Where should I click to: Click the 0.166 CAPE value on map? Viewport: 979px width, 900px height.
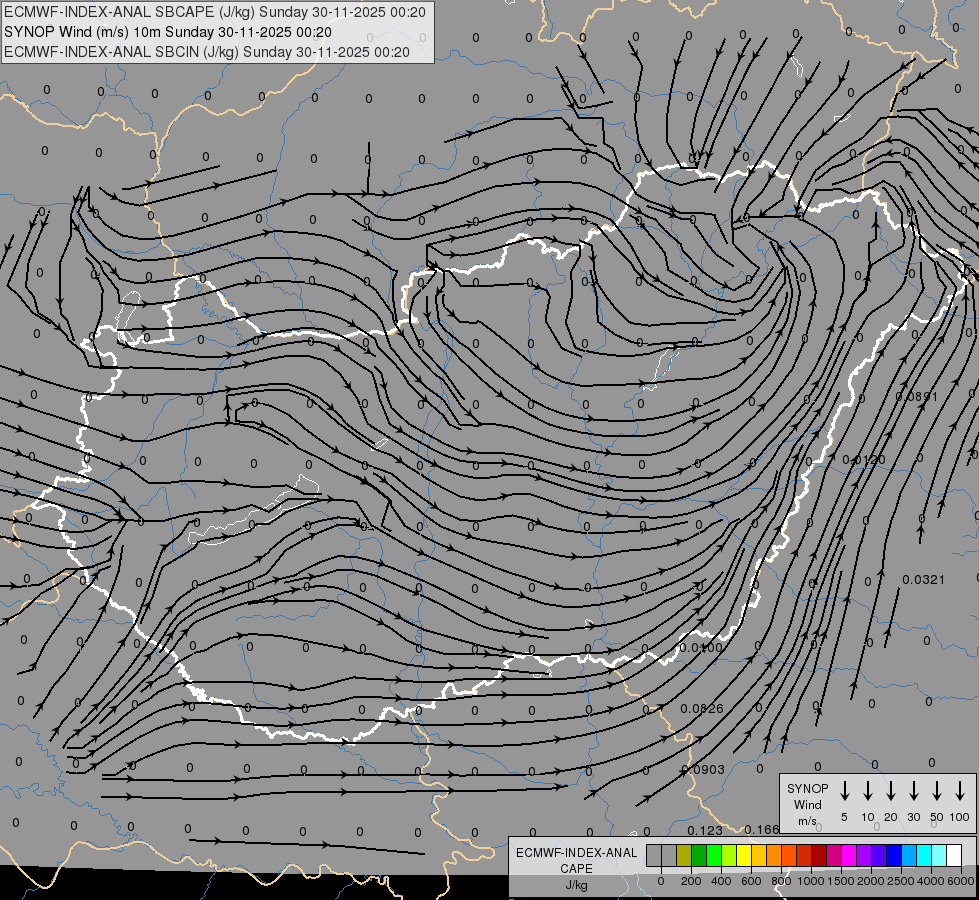pyautogui.click(x=762, y=829)
